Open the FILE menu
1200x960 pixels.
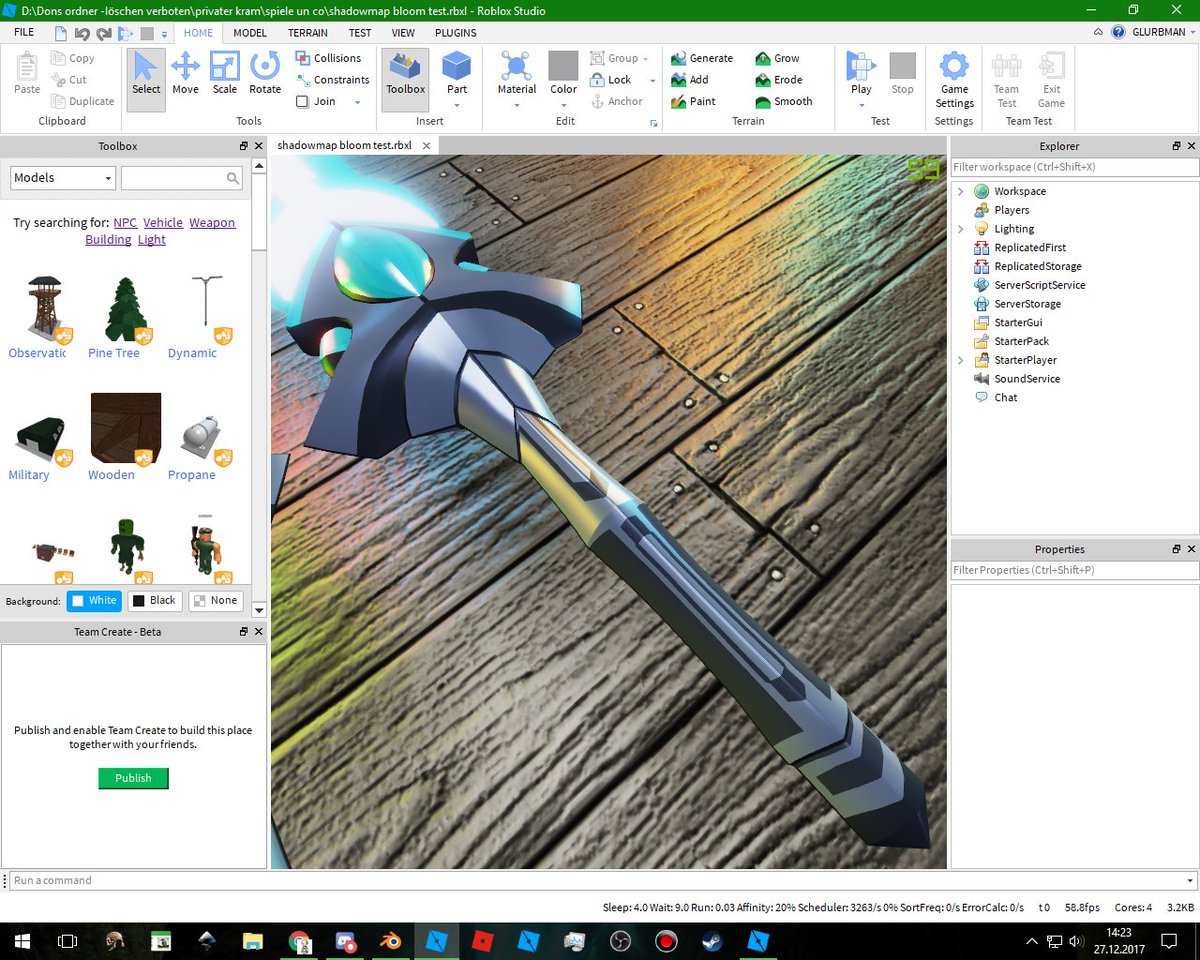click(x=24, y=32)
